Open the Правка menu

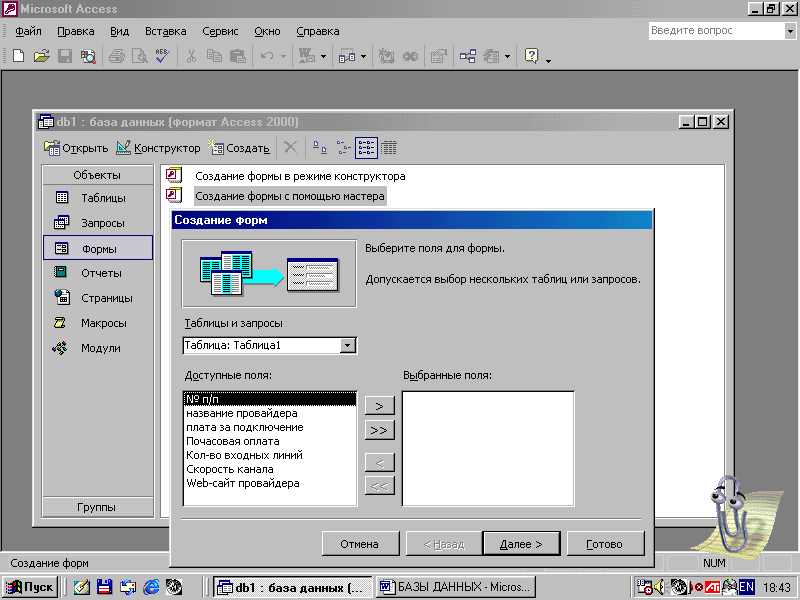coord(76,31)
